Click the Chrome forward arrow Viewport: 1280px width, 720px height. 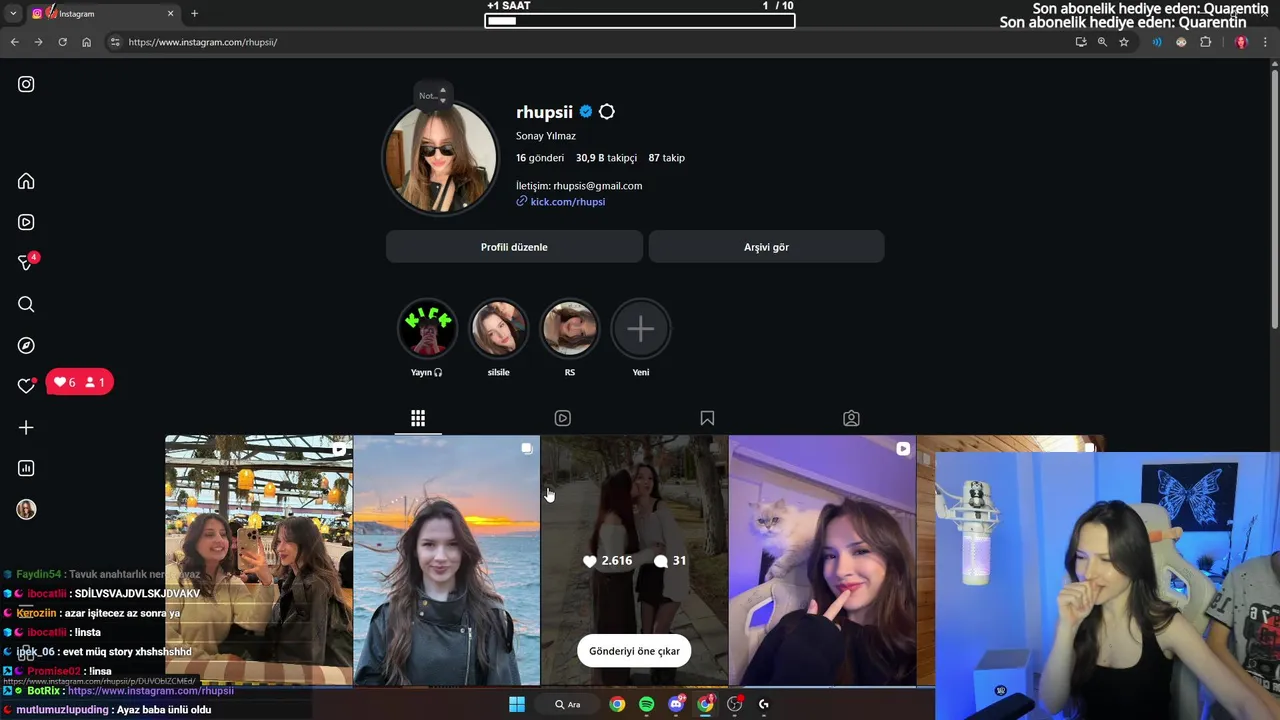(38, 42)
